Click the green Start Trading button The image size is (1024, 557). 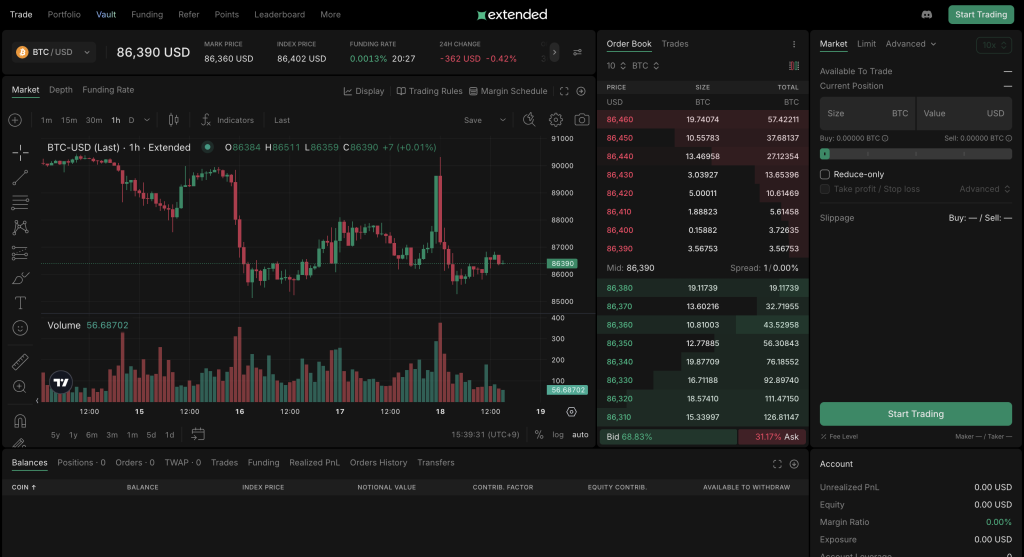[x=915, y=414]
